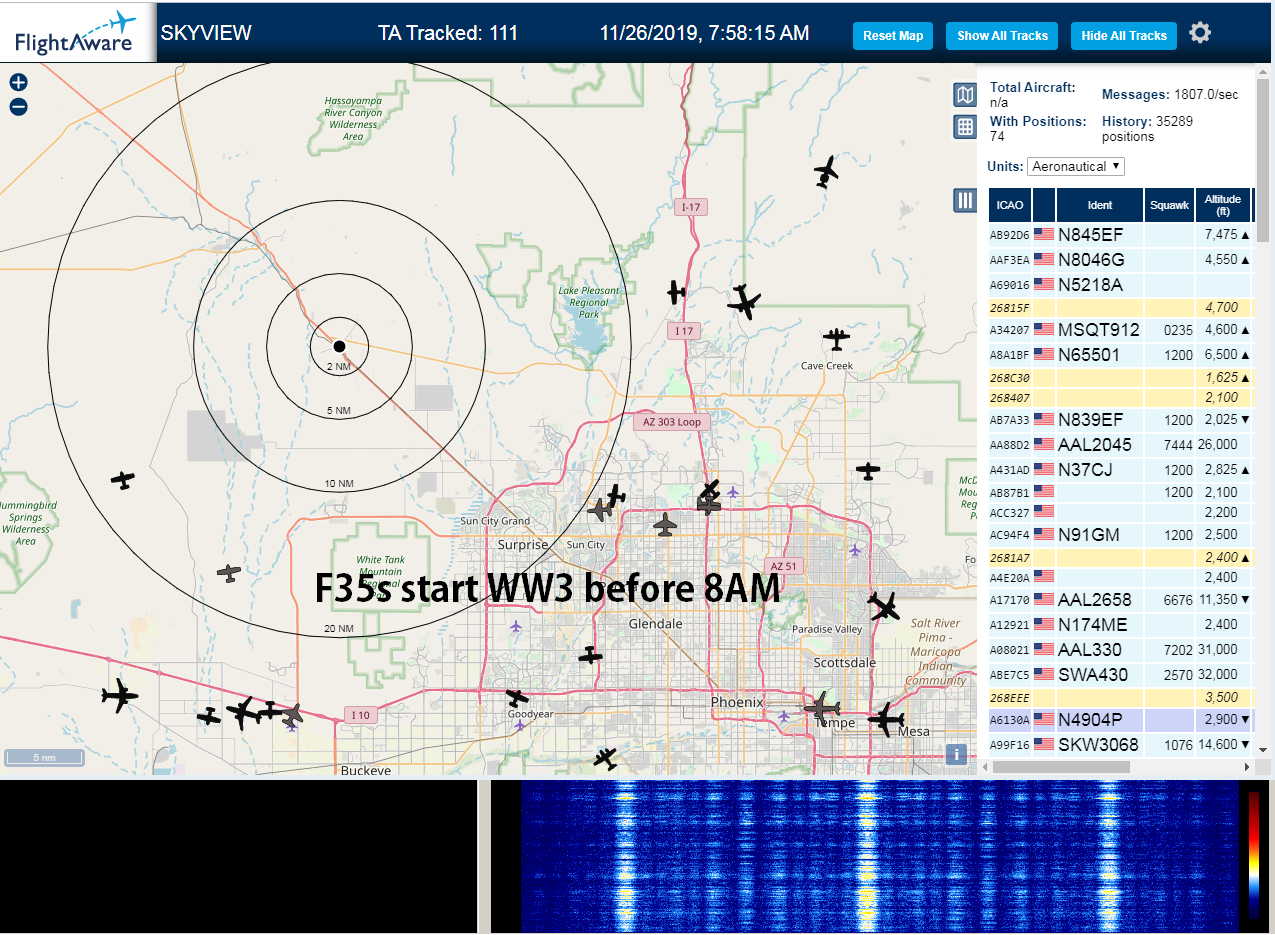This screenshot has width=1275, height=935.
Task: Select aircraft icon near Cave Creek
Action: [836, 339]
